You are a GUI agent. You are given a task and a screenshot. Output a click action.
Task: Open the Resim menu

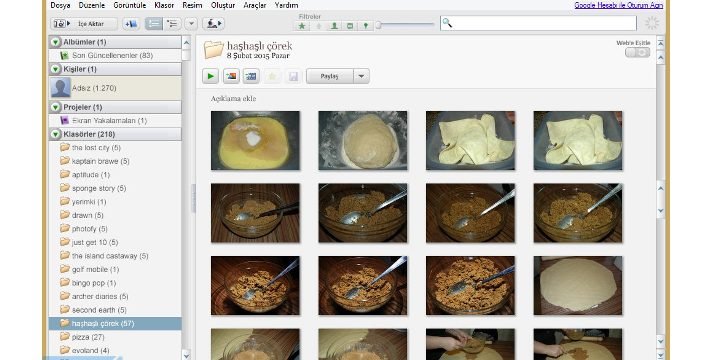192,5
